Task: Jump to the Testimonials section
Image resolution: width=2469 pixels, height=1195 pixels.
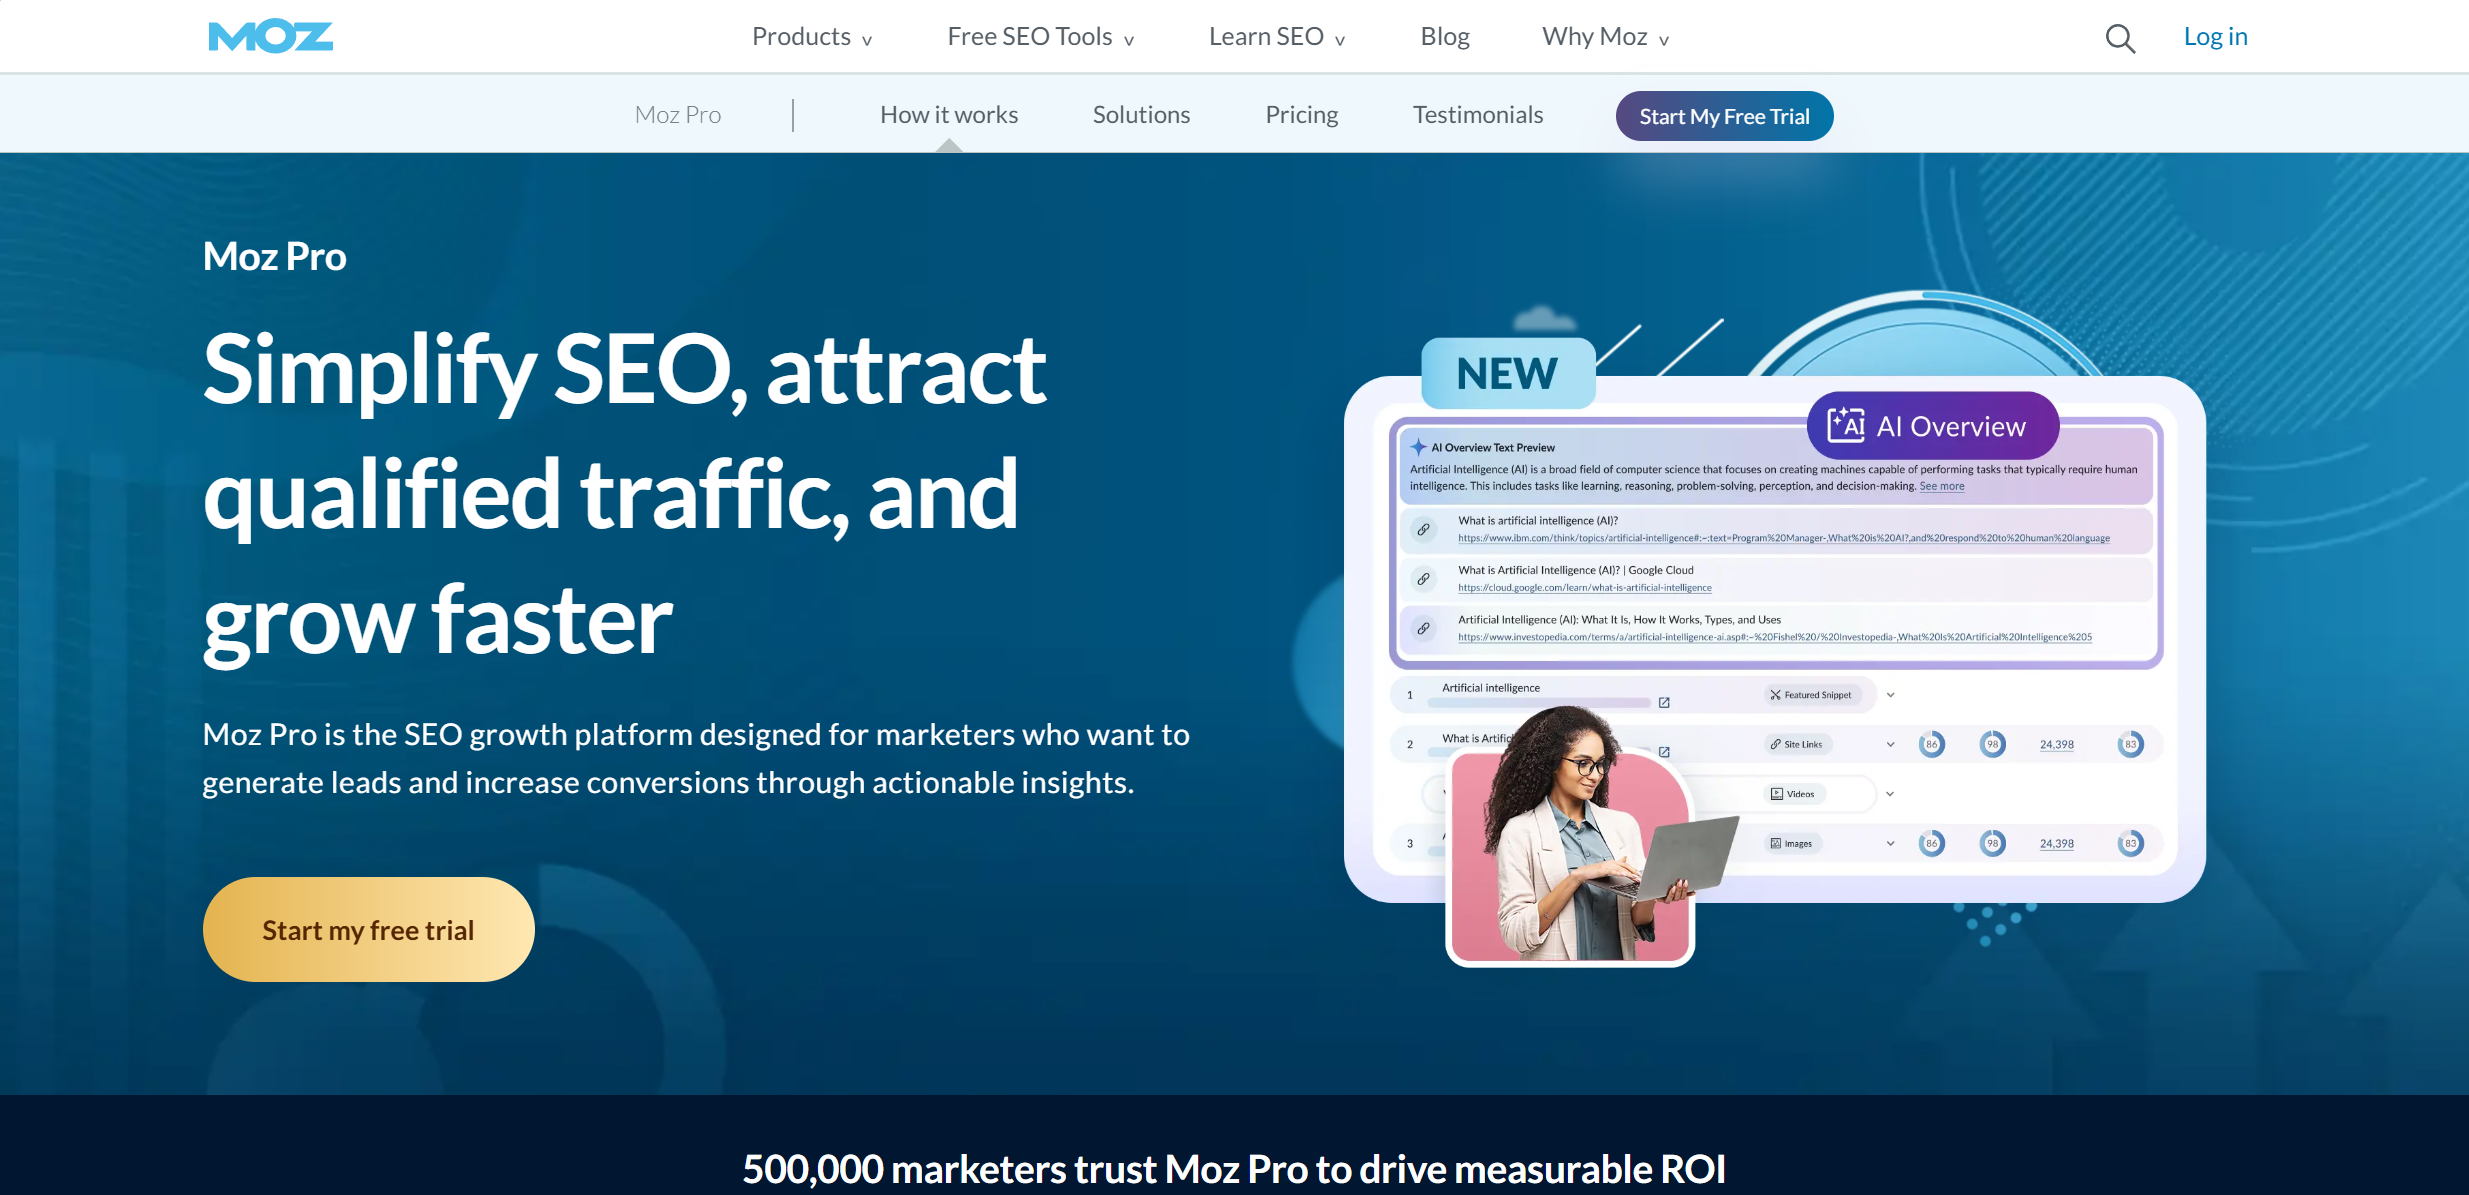Action: coord(1478,115)
